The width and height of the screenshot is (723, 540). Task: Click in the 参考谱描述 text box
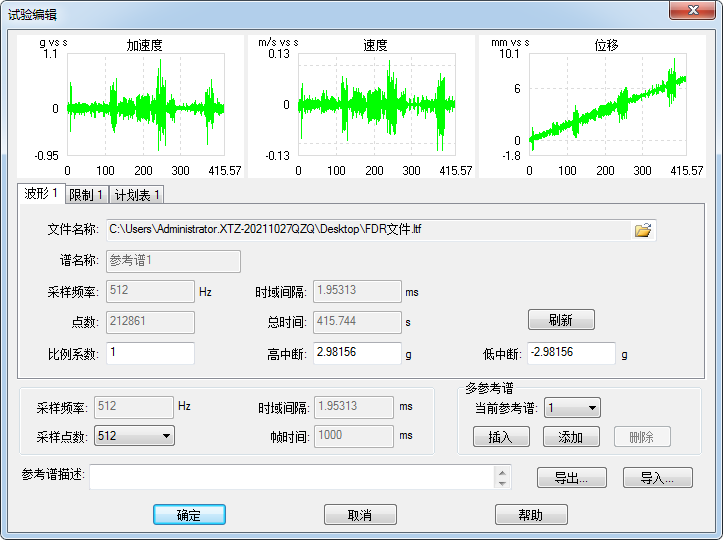(x=295, y=478)
